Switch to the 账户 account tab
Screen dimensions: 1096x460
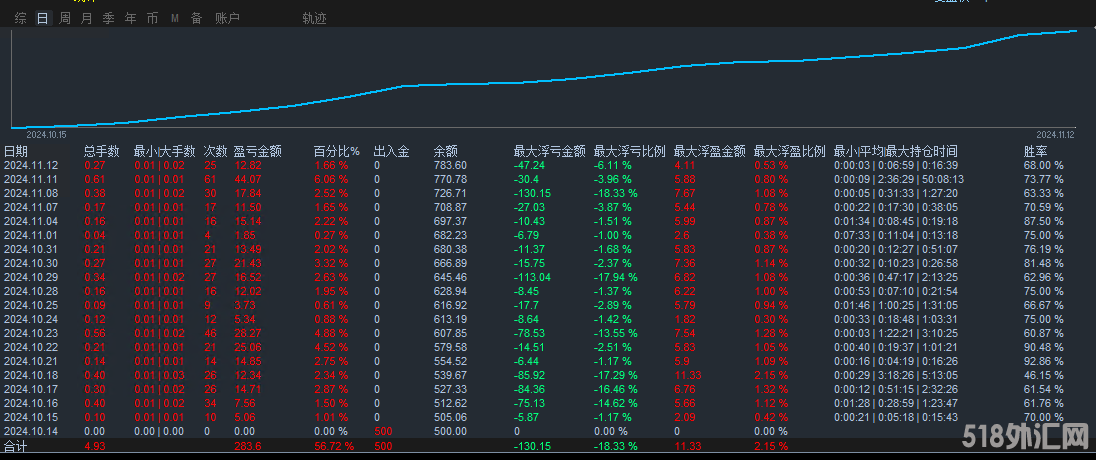point(228,18)
